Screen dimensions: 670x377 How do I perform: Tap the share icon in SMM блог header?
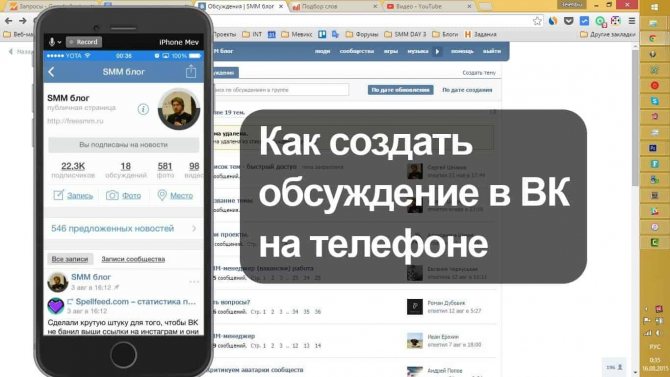[191, 71]
